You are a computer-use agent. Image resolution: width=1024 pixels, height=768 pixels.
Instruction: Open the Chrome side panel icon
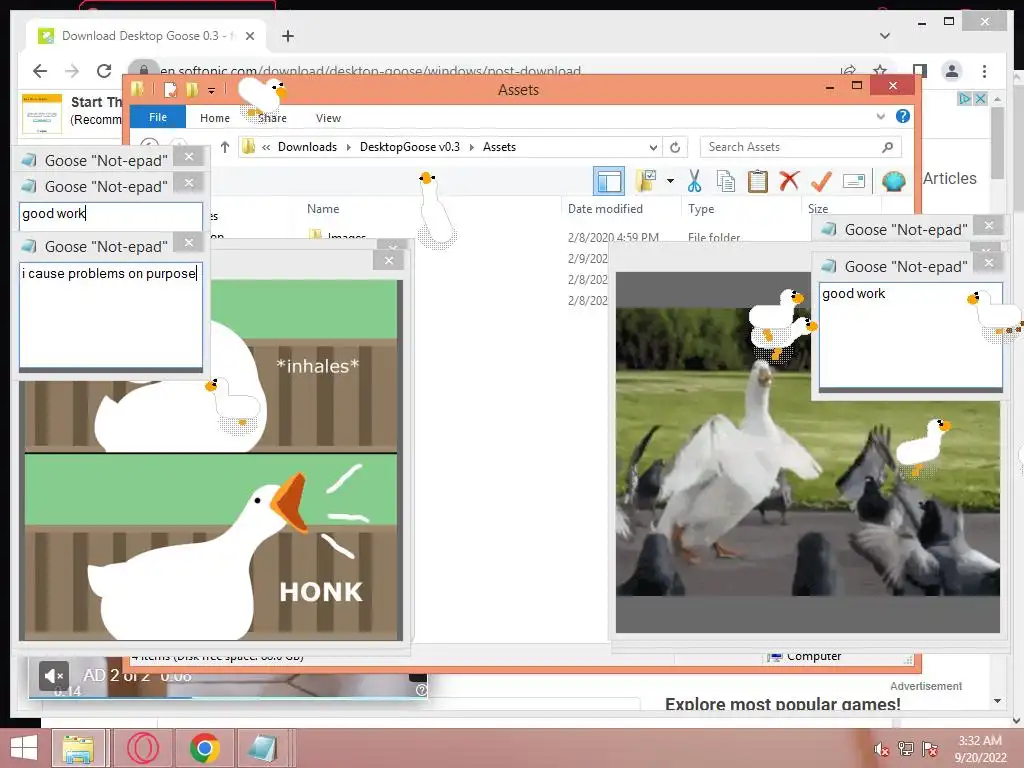tap(920, 71)
